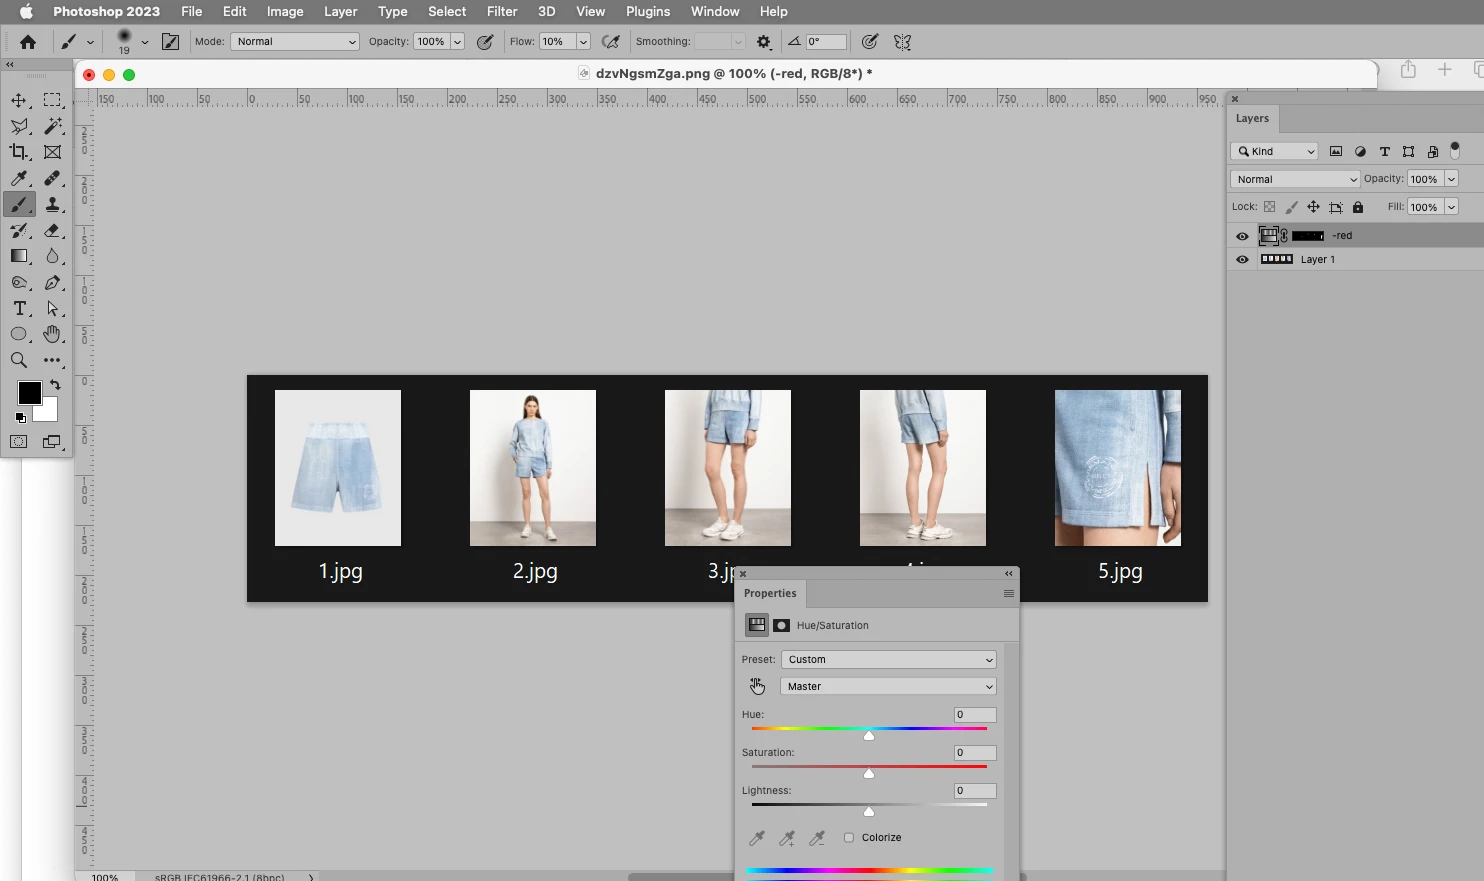The image size is (1484, 881).
Task: Open the Layer menu
Action: click(341, 11)
